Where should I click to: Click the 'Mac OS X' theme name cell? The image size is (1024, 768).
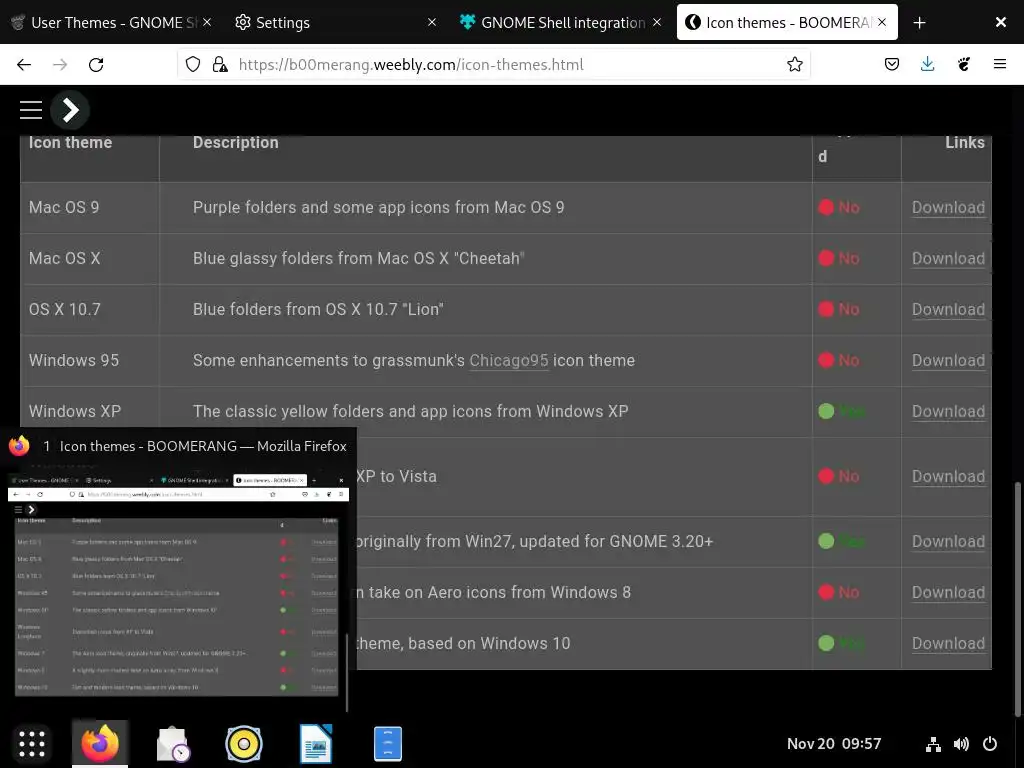(65, 259)
